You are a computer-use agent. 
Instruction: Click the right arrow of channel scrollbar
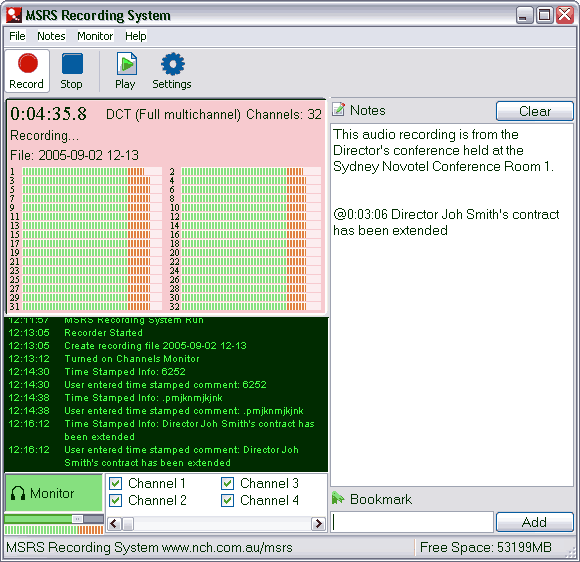tap(318, 523)
